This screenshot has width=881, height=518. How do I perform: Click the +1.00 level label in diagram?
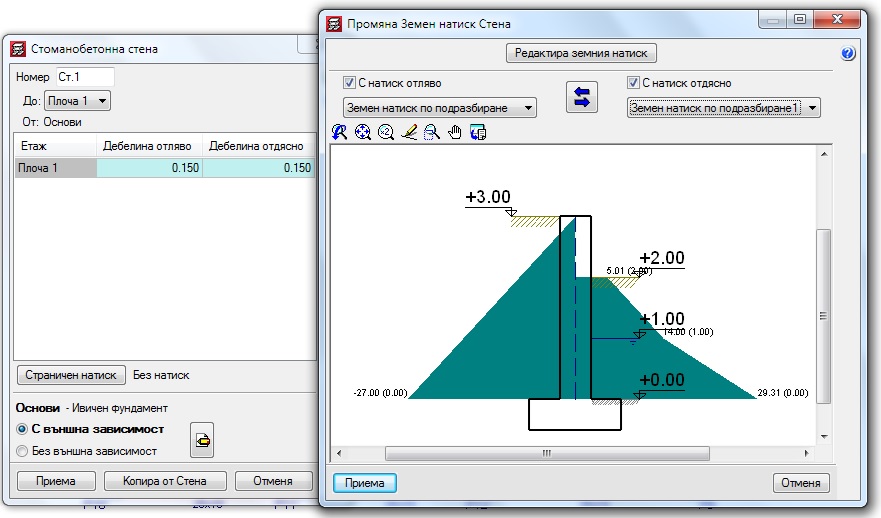[662, 319]
